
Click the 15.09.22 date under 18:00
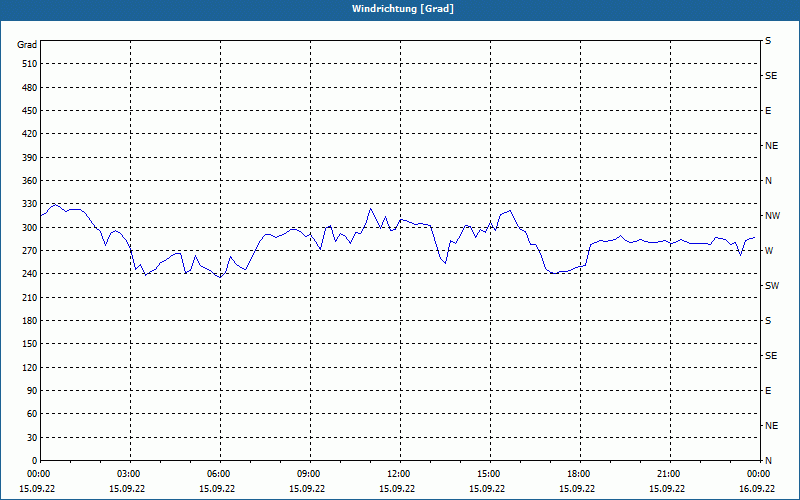tap(577, 488)
